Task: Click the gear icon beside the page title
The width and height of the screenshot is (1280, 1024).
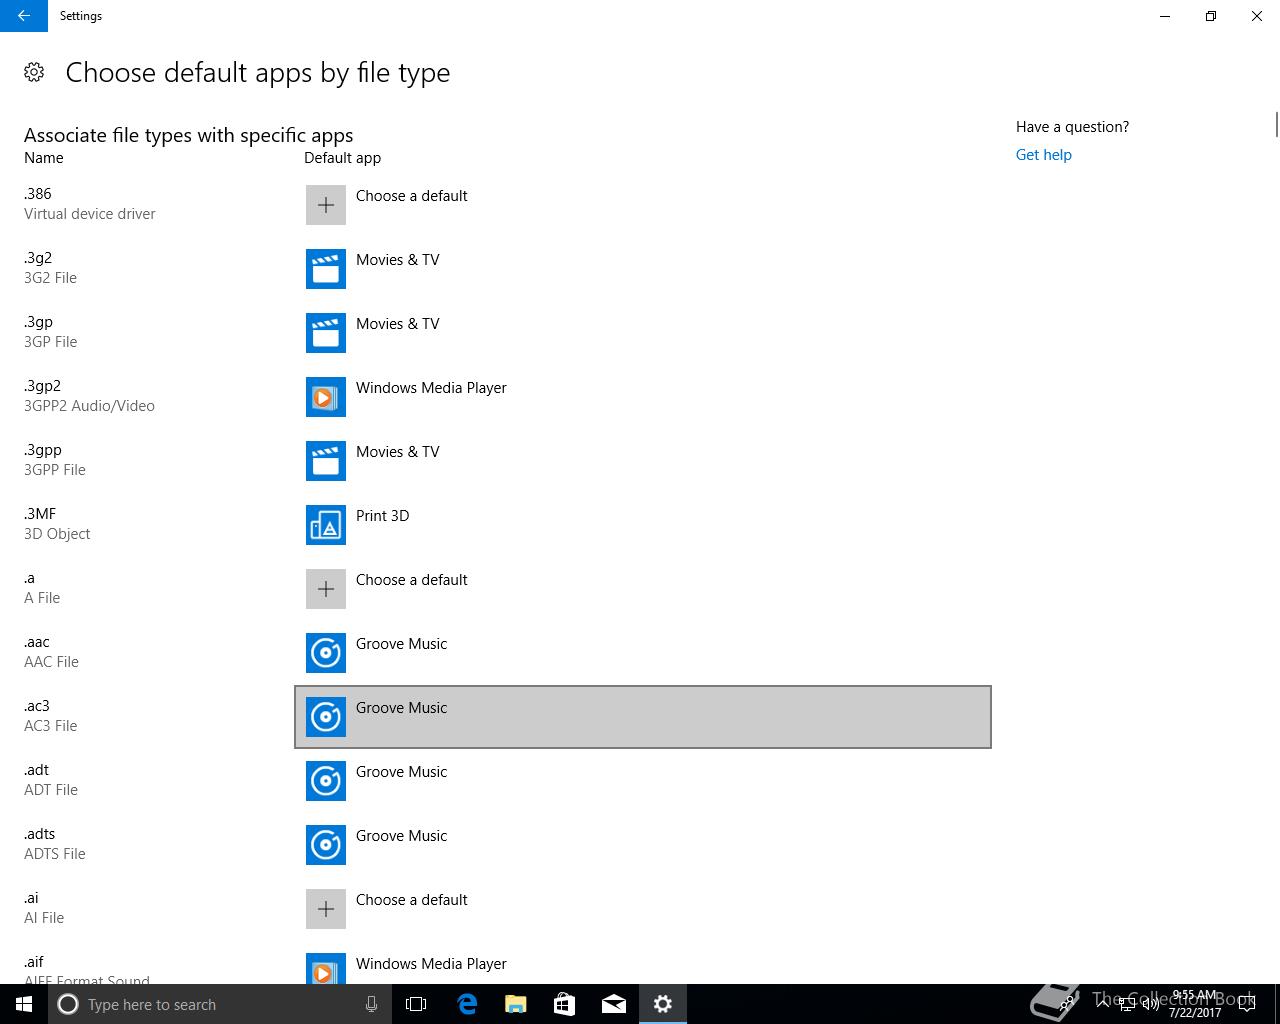Action: tap(34, 72)
